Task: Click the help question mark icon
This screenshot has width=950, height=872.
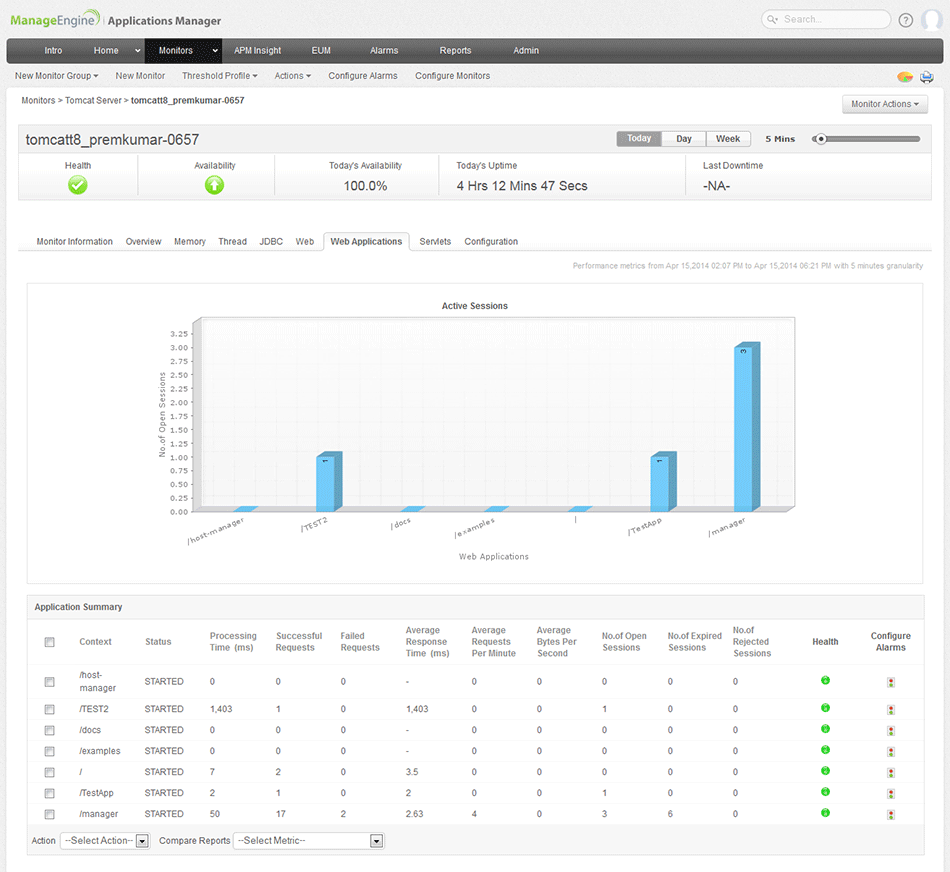Action: (x=905, y=20)
